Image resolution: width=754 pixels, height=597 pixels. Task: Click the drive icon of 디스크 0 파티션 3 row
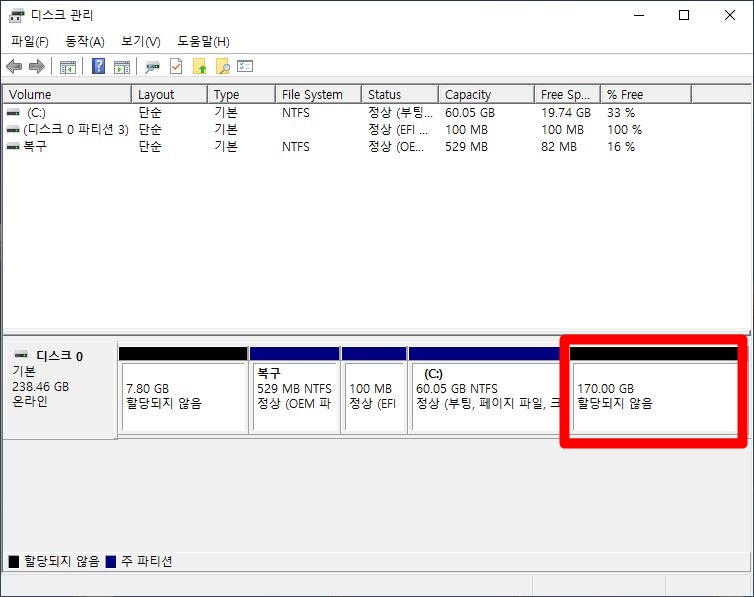click(x=13, y=129)
